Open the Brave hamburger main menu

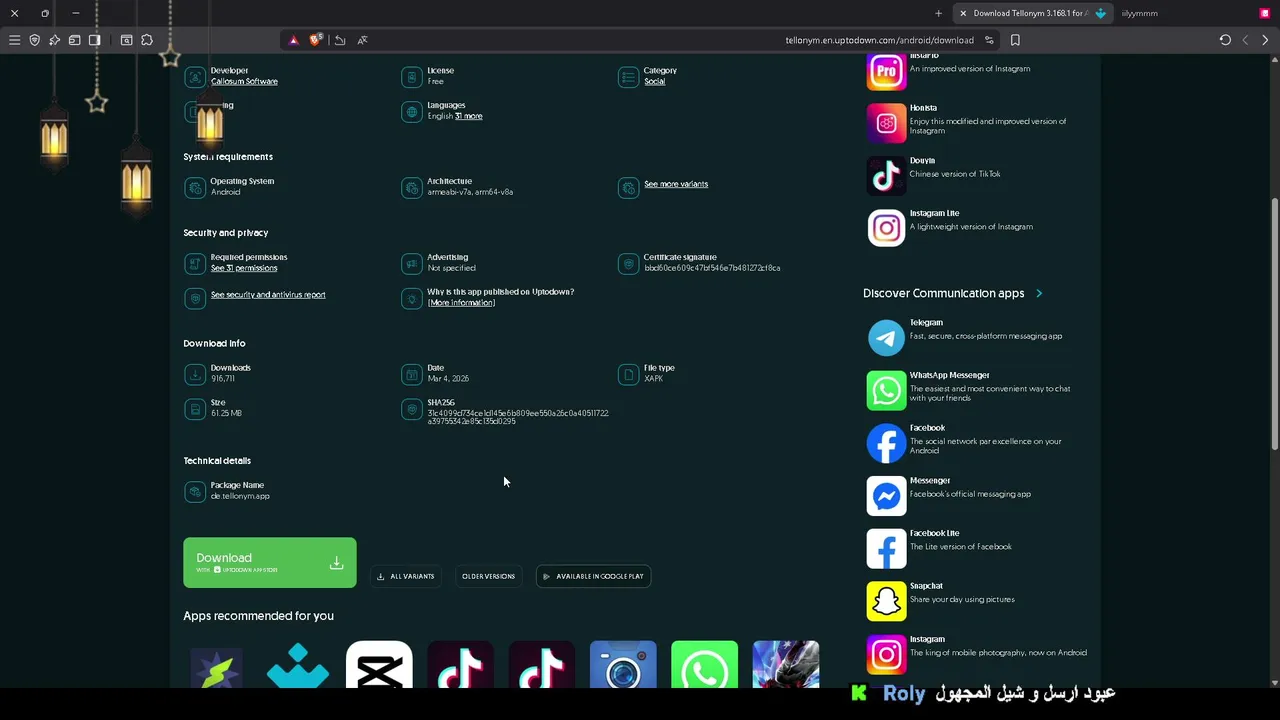point(14,40)
